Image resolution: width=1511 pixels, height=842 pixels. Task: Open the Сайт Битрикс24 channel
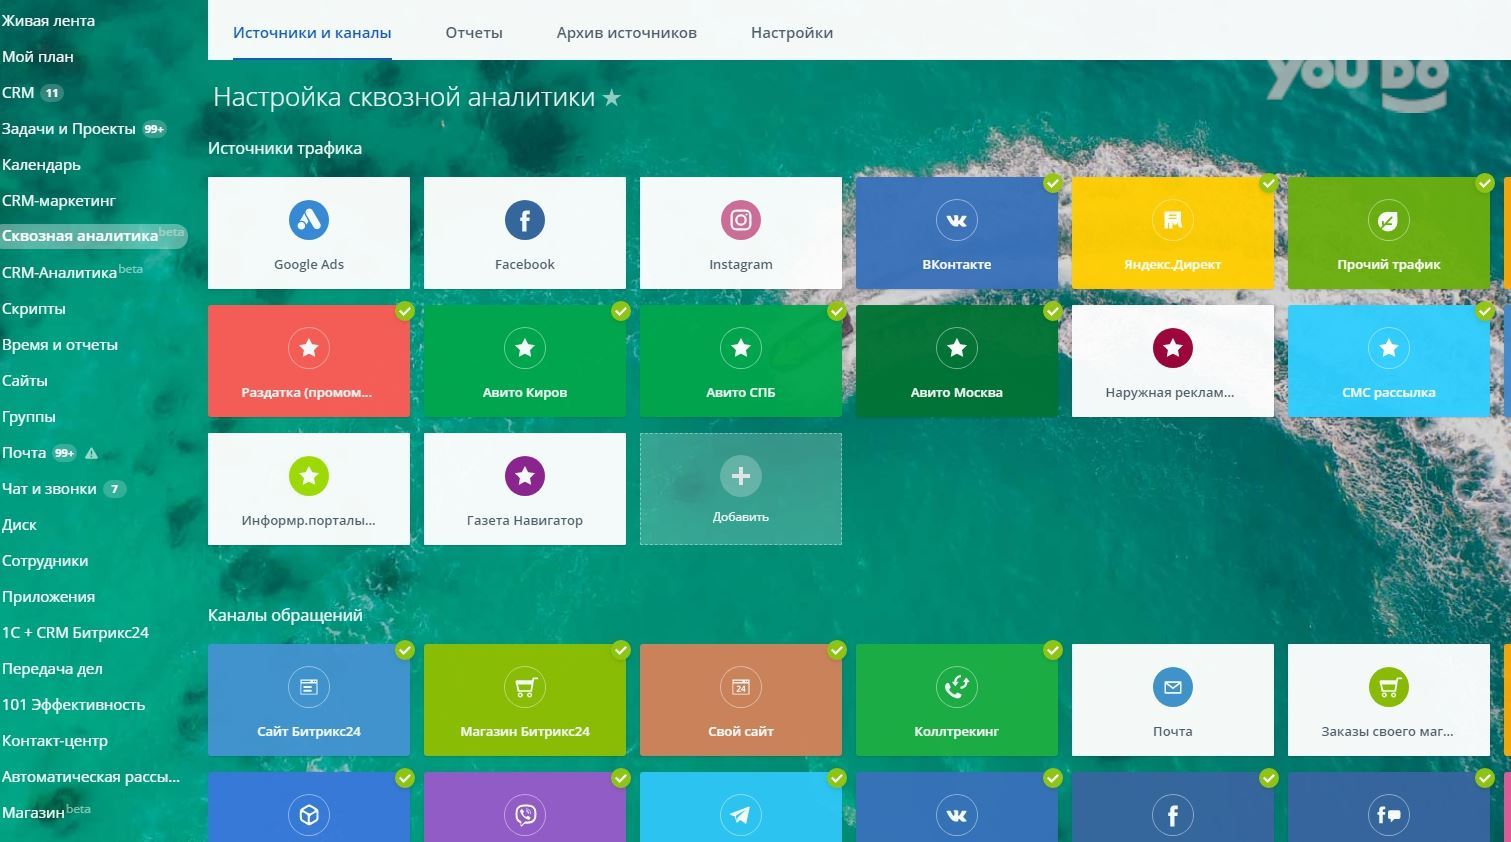pyautogui.click(x=309, y=700)
